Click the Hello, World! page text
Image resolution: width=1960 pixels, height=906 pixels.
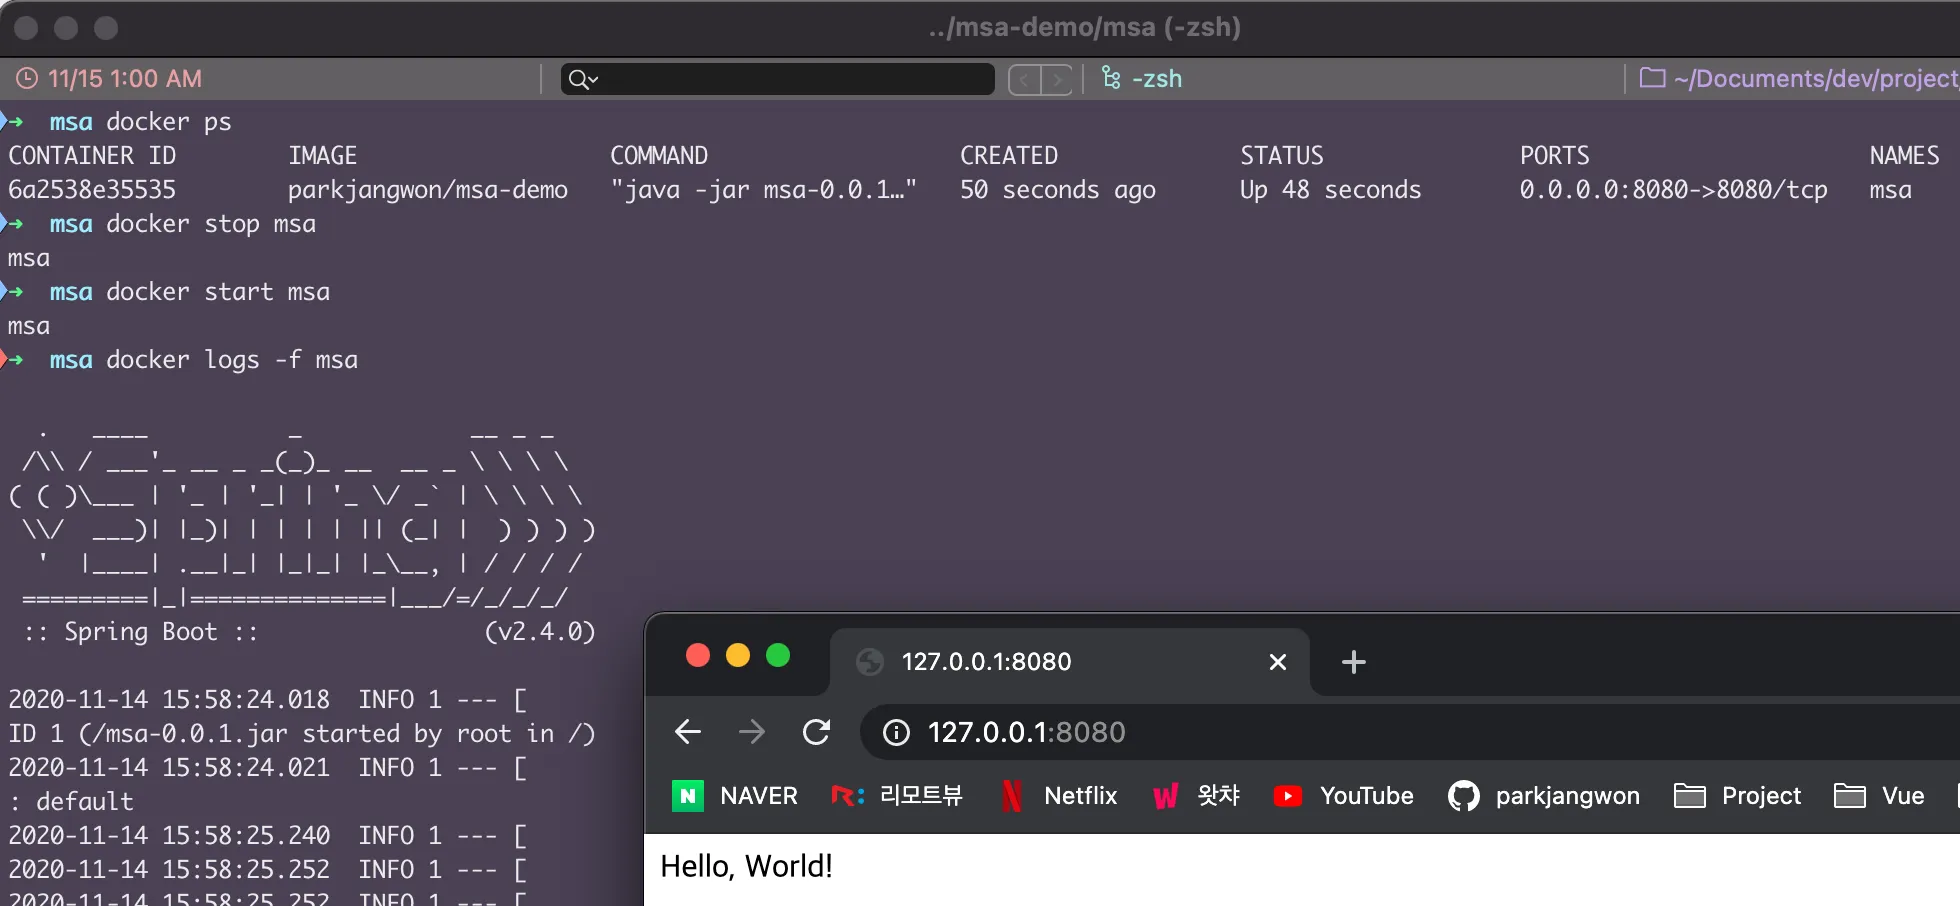(746, 866)
